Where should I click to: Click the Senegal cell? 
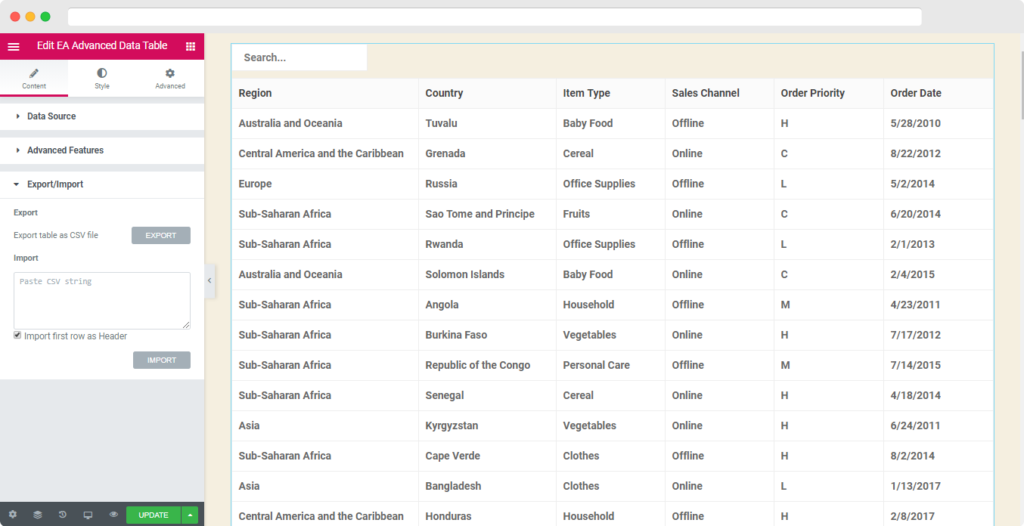[487, 395]
